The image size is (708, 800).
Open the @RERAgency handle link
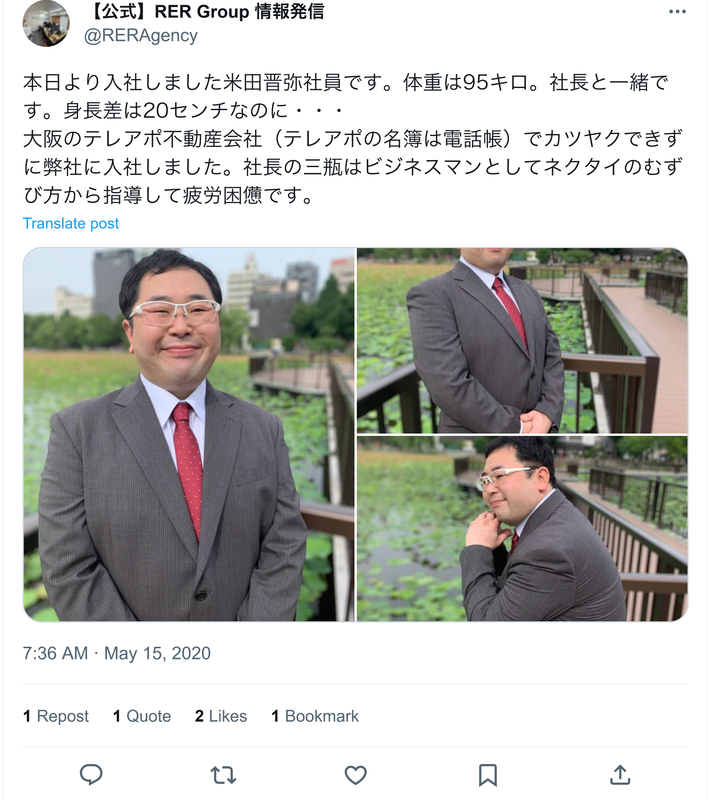pos(141,35)
